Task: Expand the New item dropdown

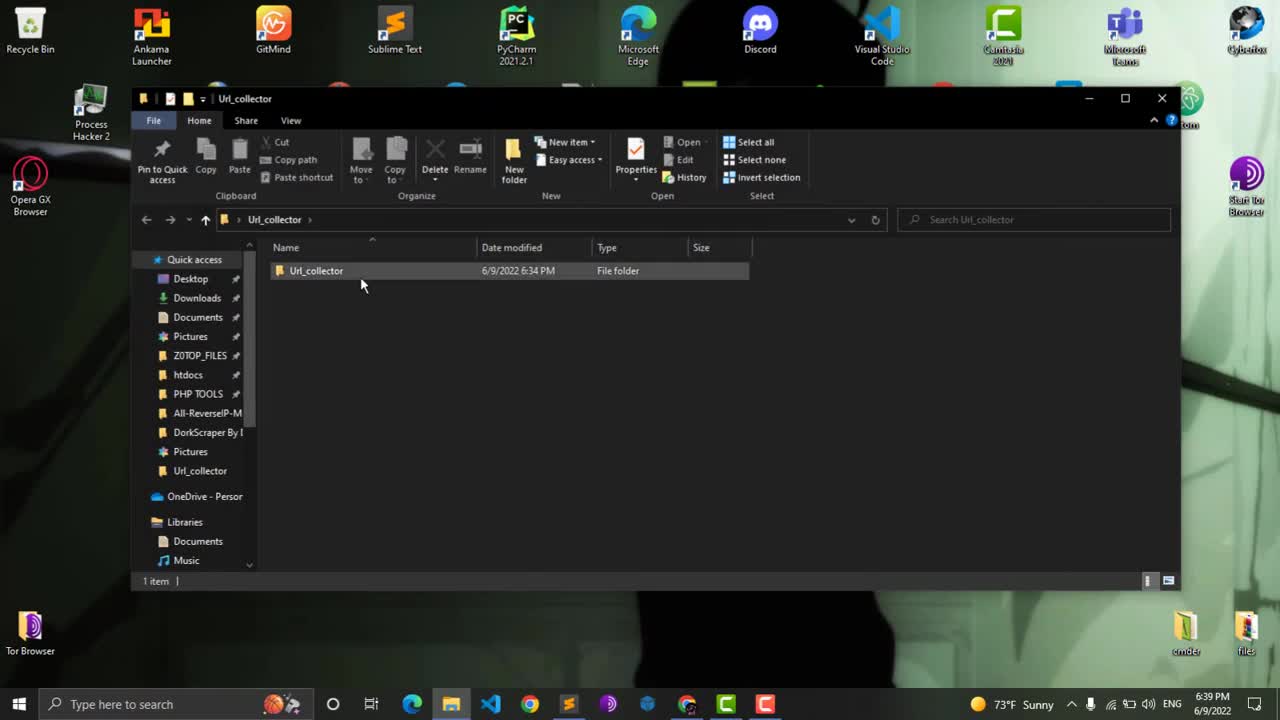Action: click(x=565, y=142)
